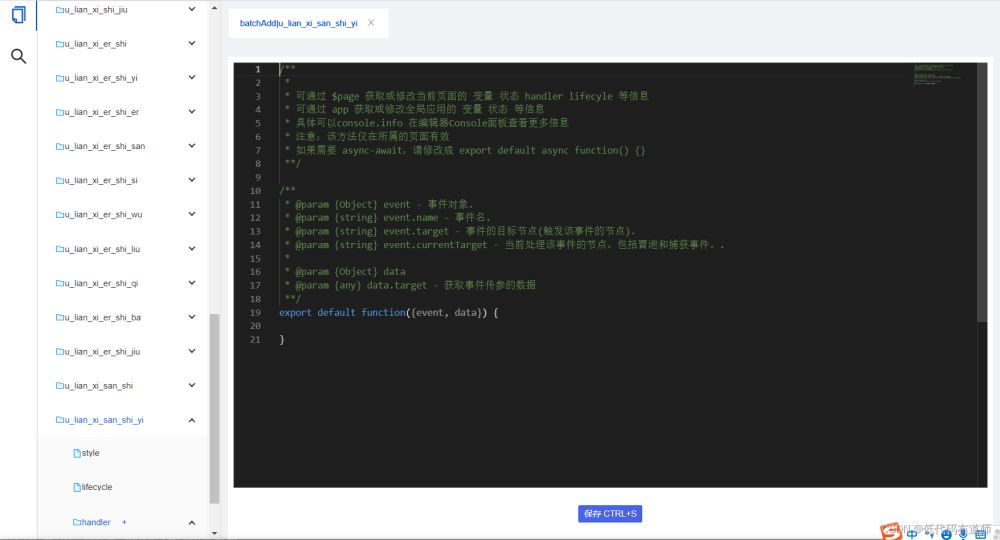
Task: Select the u_lian_xi_er_shi_yi folder
Action: pyautogui.click(x=96, y=78)
